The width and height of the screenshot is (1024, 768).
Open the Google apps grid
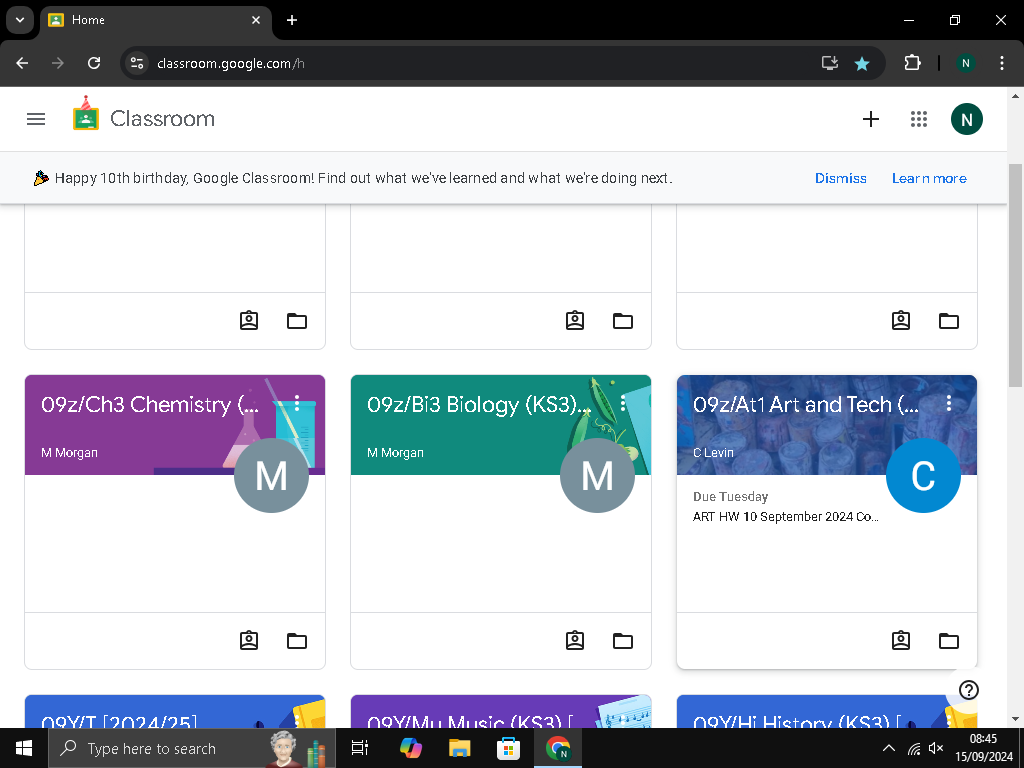pos(919,119)
